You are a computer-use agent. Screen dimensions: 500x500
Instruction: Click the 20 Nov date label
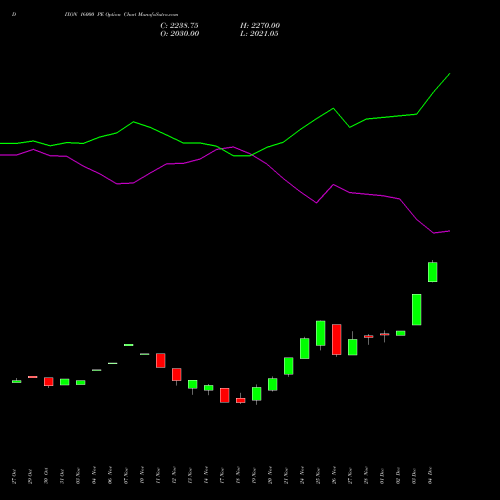point(270,475)
